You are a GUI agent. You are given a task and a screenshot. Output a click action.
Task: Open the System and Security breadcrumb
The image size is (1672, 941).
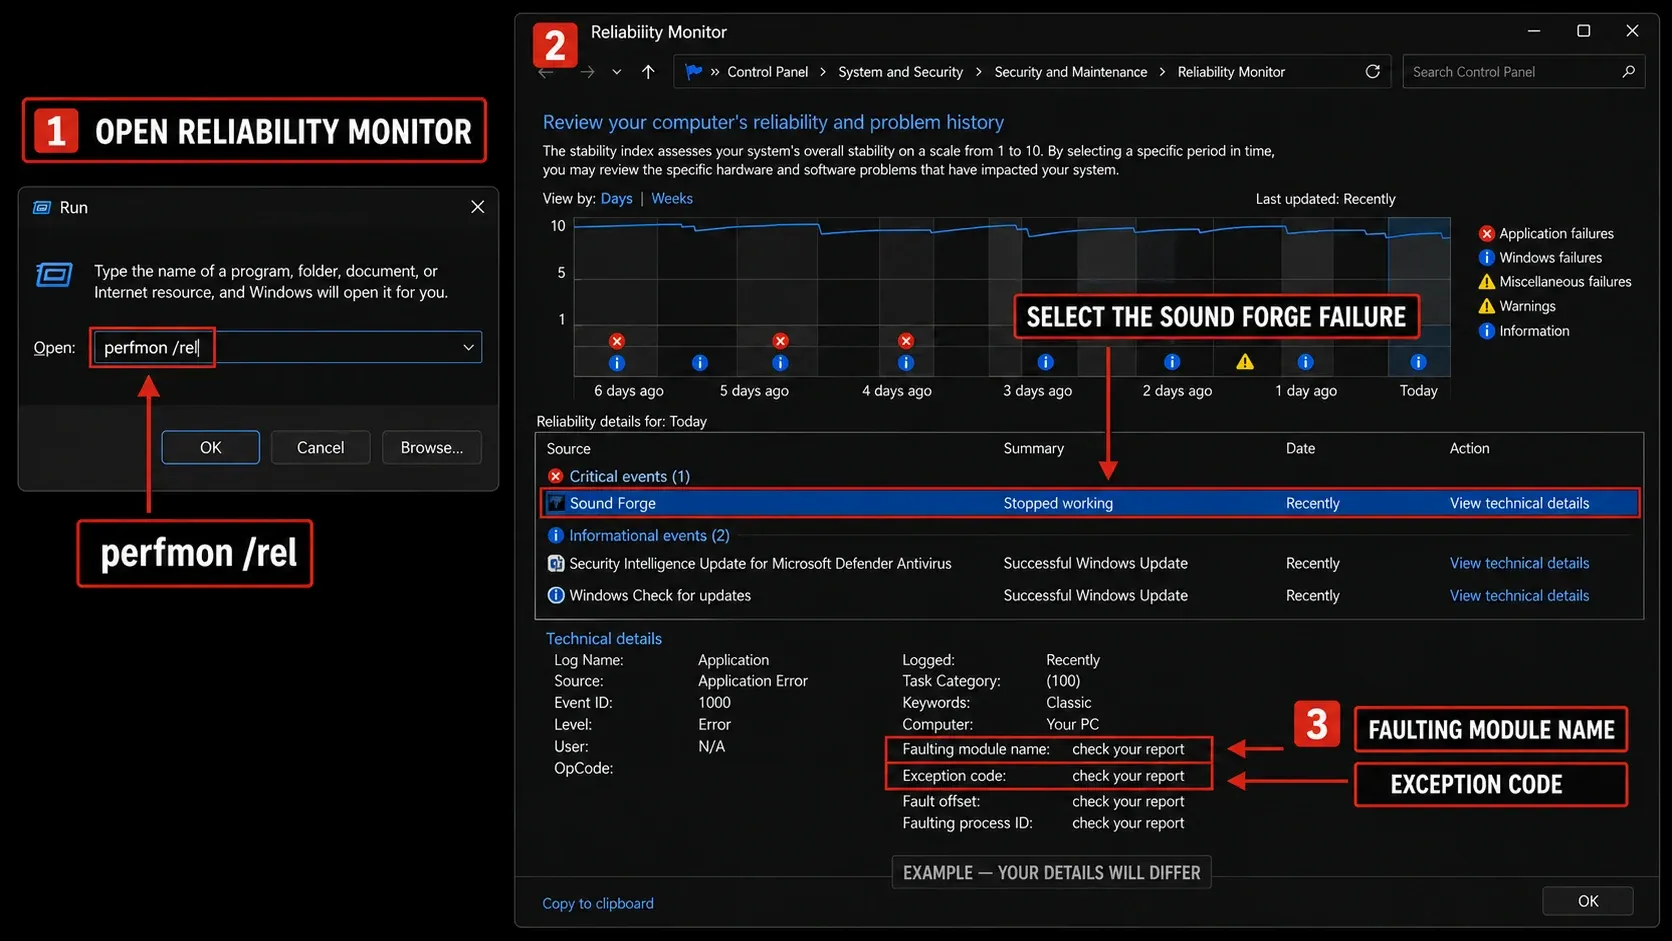coord(901,72)
